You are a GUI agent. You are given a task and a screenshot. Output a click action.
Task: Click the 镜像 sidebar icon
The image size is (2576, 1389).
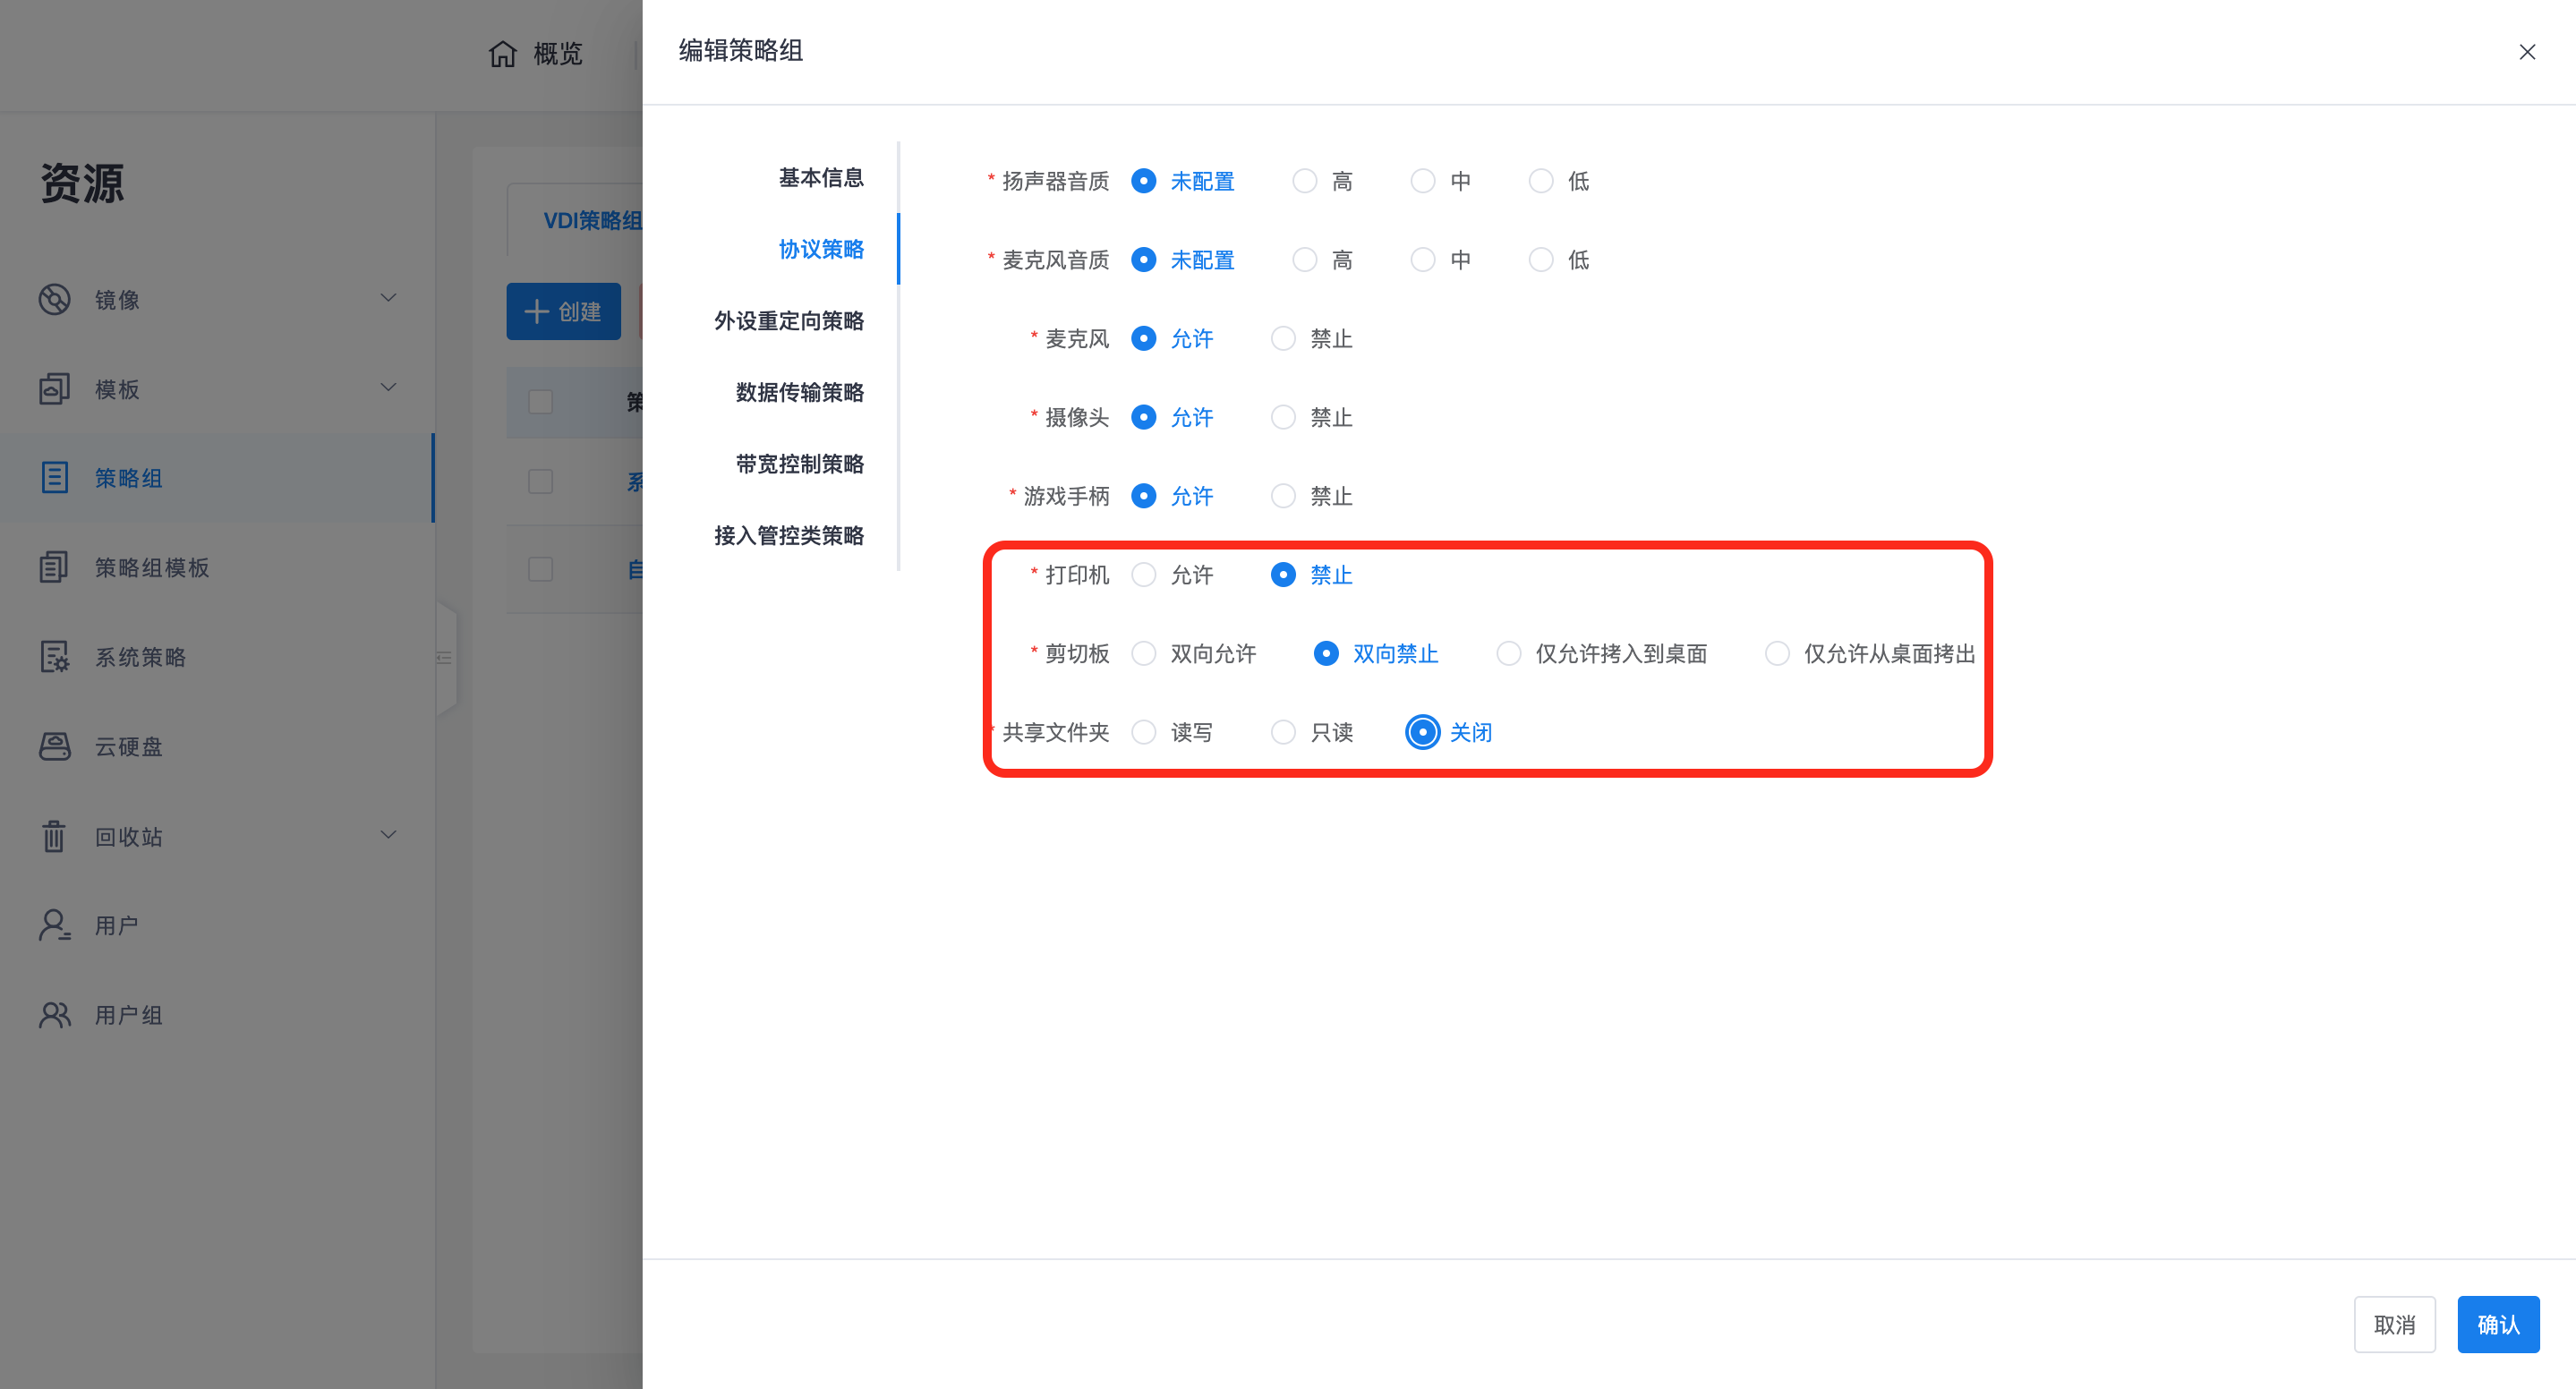pos(54,299)
